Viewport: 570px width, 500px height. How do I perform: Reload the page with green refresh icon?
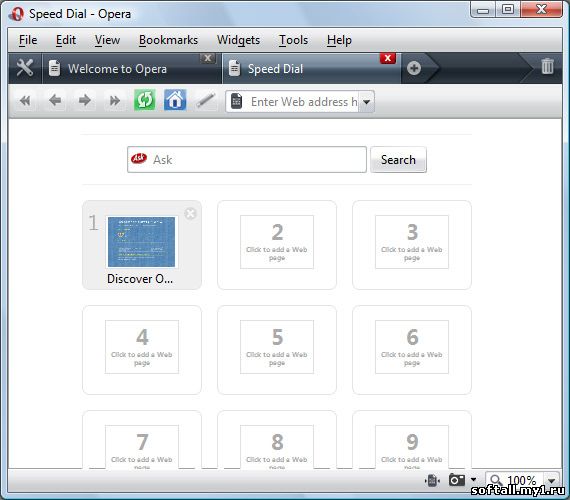[145, 100]
